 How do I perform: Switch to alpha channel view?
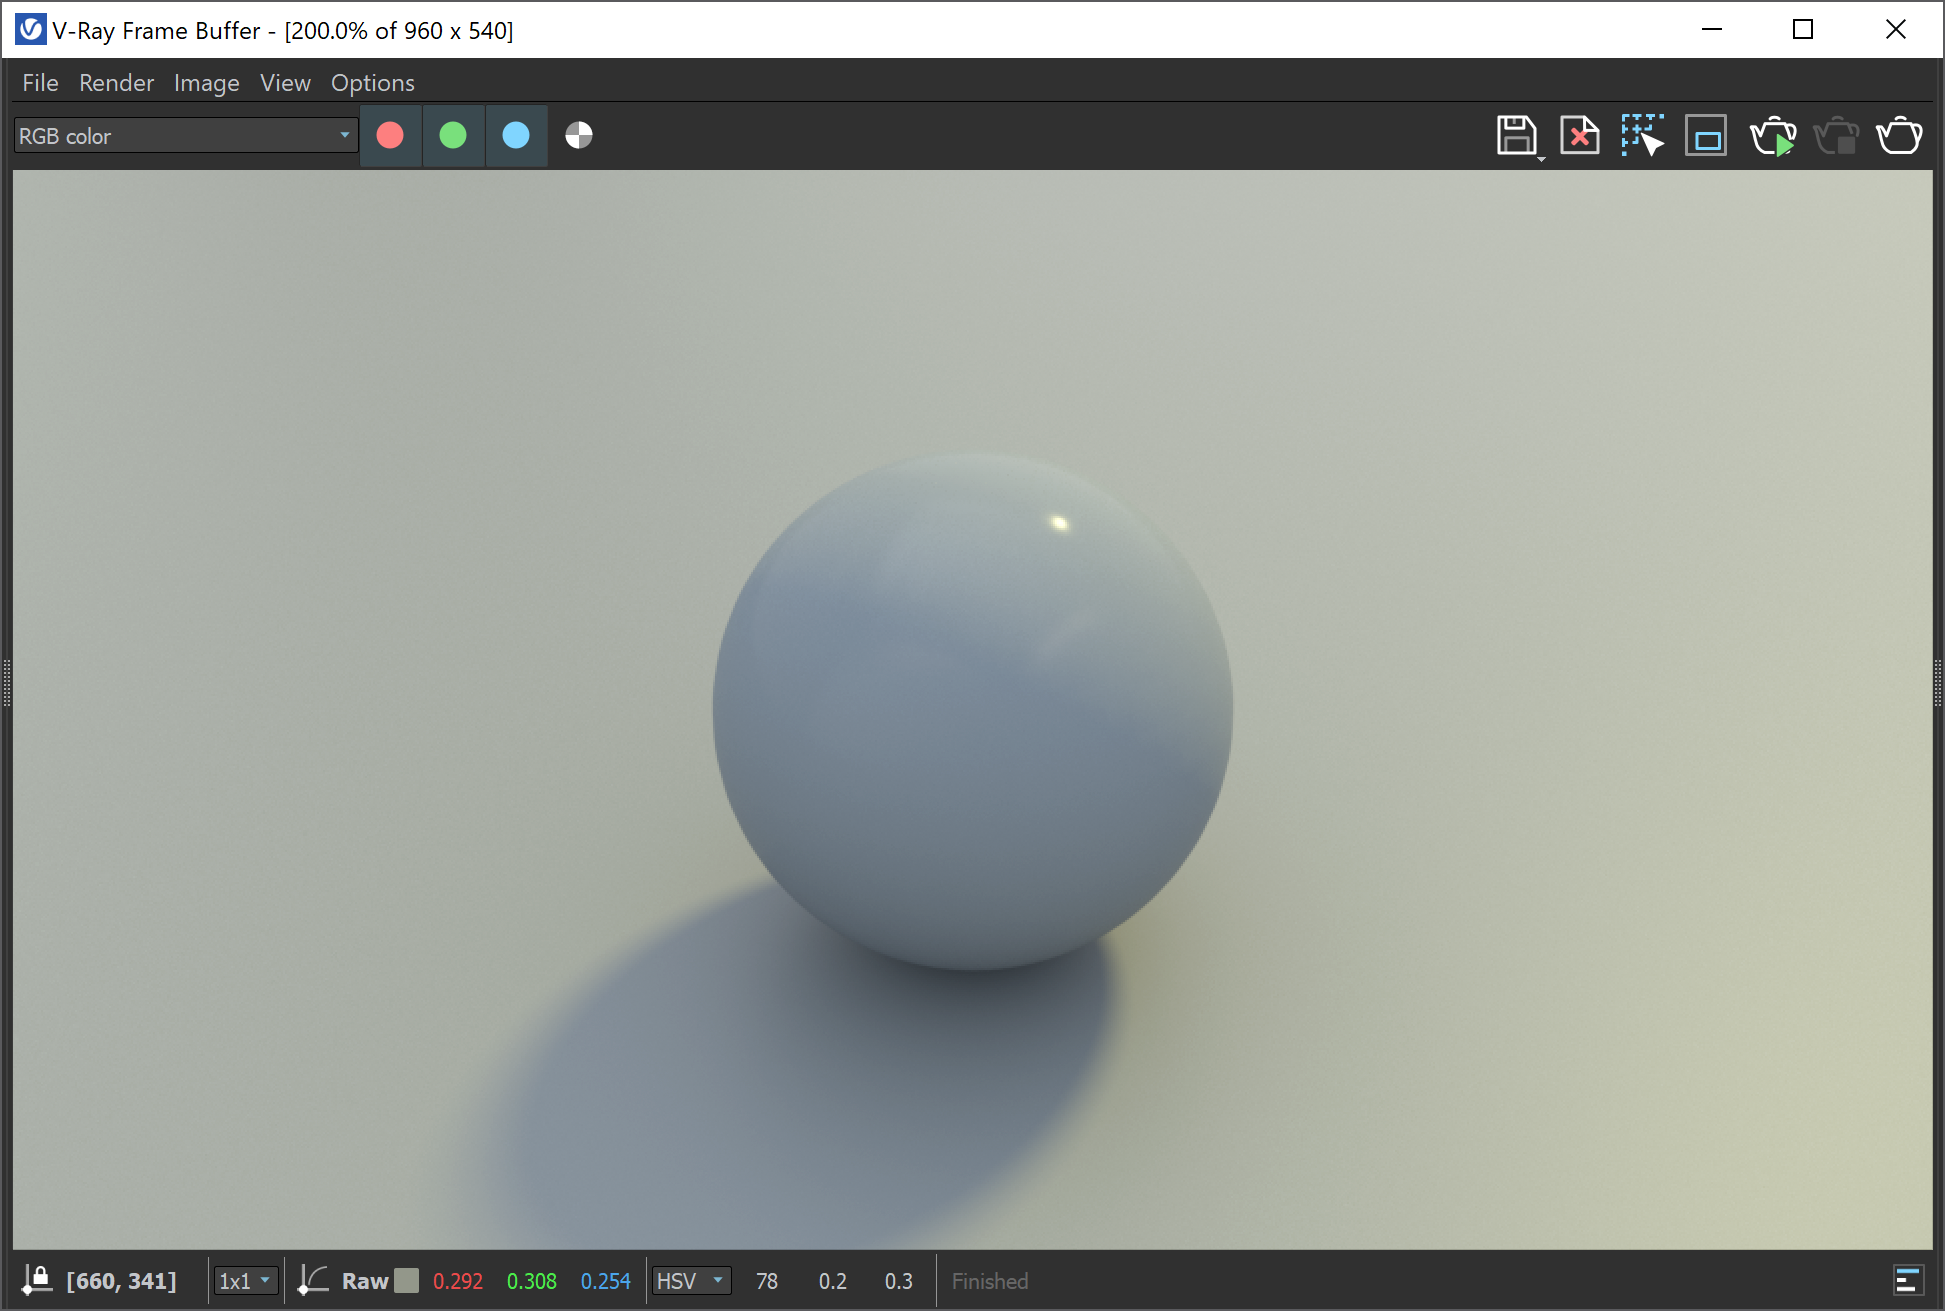tap(579, 135)
